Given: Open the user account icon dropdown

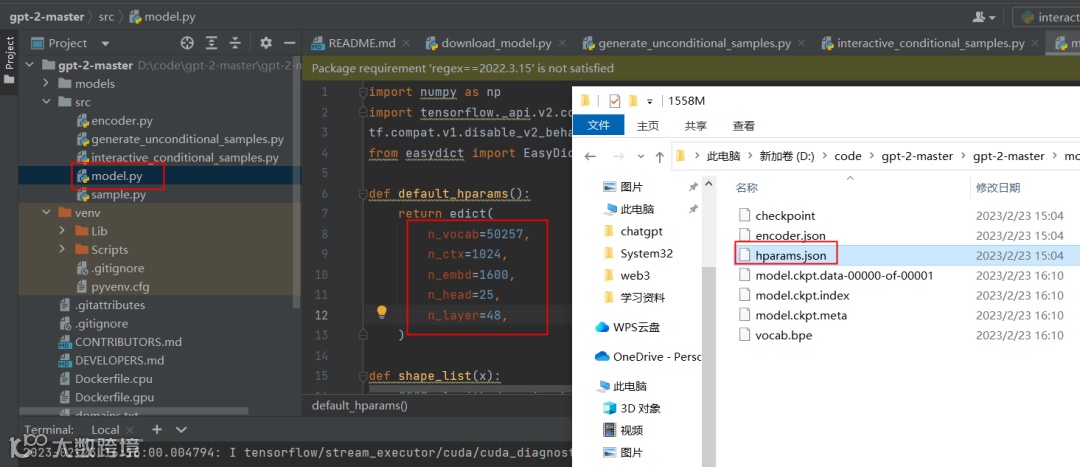Looking at the screenshot, I should coord(984,17).
